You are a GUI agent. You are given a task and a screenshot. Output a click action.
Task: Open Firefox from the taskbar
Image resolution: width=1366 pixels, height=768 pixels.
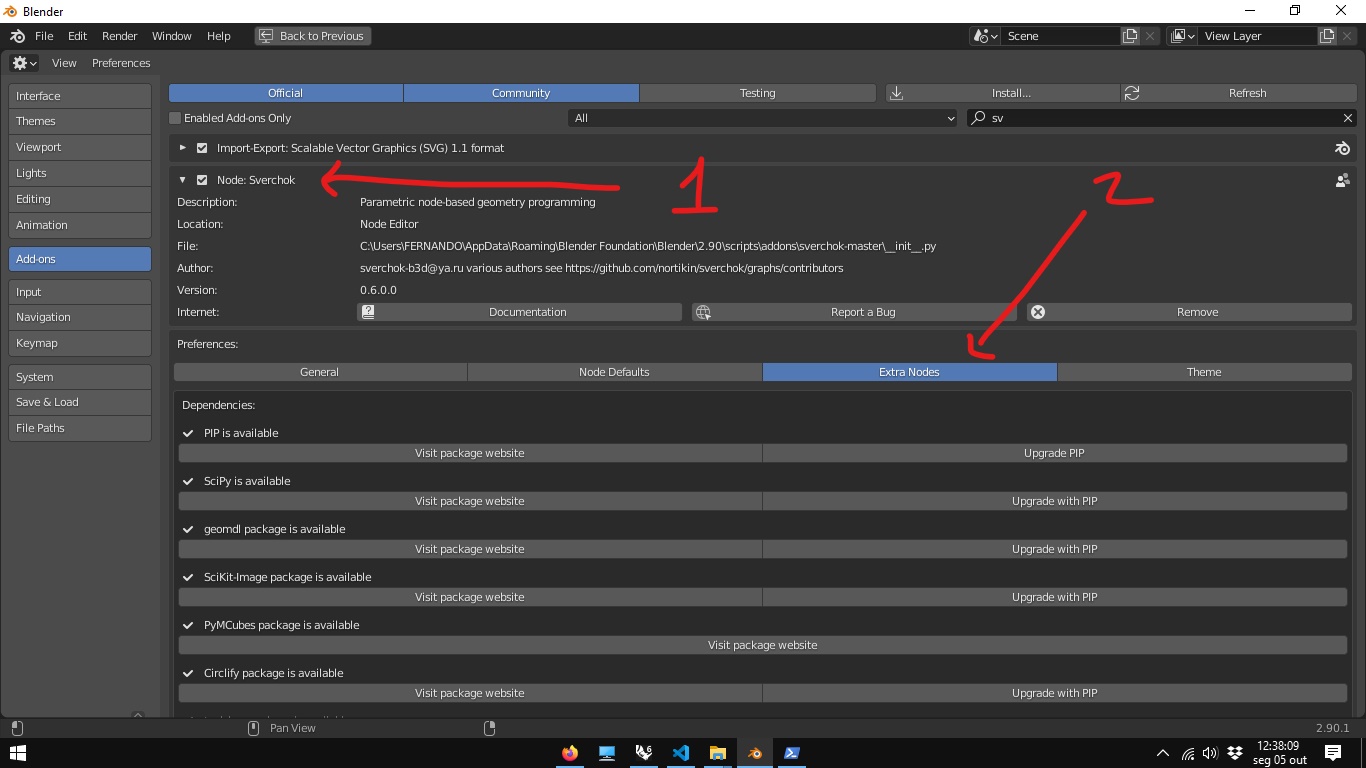tap(570, 753)
